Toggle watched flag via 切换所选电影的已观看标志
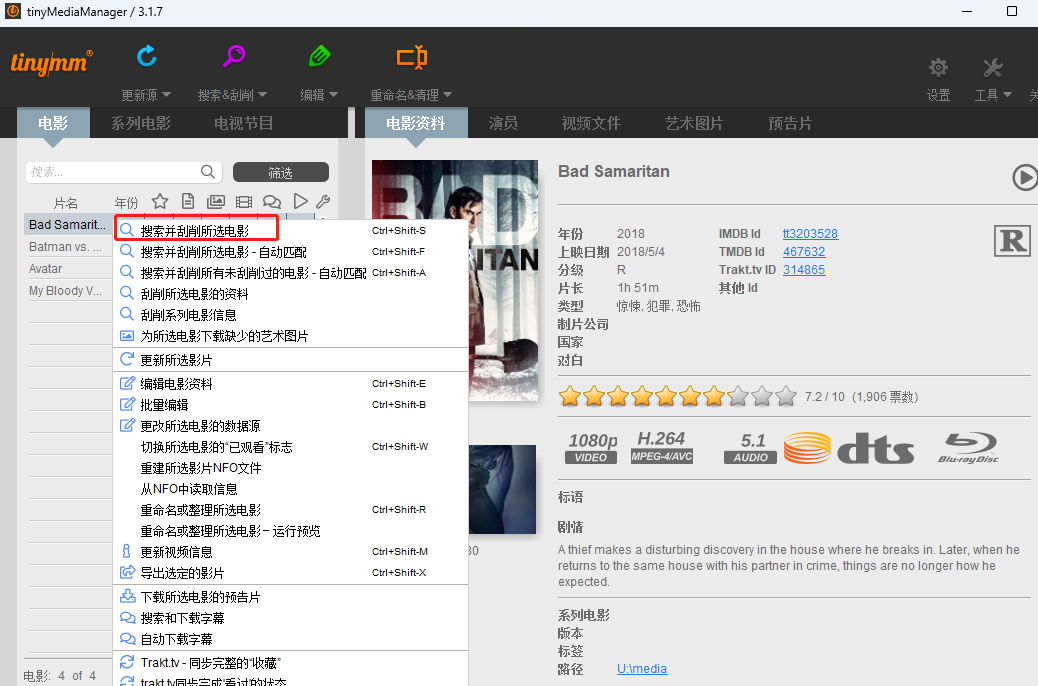Viewport: 1038px width, 686px height. [291, 447]
